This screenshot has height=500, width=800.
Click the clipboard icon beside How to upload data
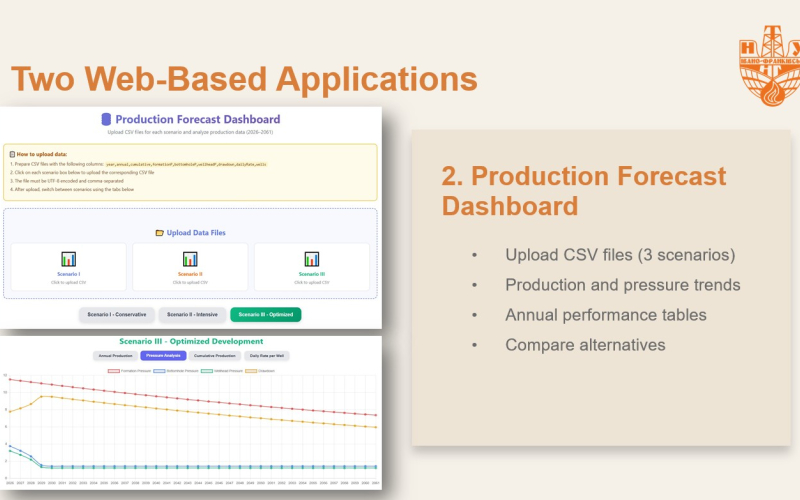coord(12,154)
